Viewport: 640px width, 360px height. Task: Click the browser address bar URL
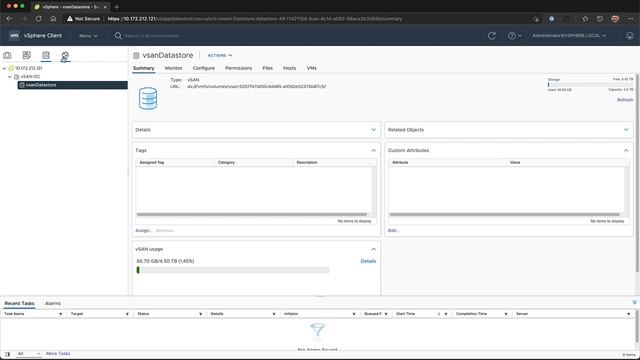point(255,19)
